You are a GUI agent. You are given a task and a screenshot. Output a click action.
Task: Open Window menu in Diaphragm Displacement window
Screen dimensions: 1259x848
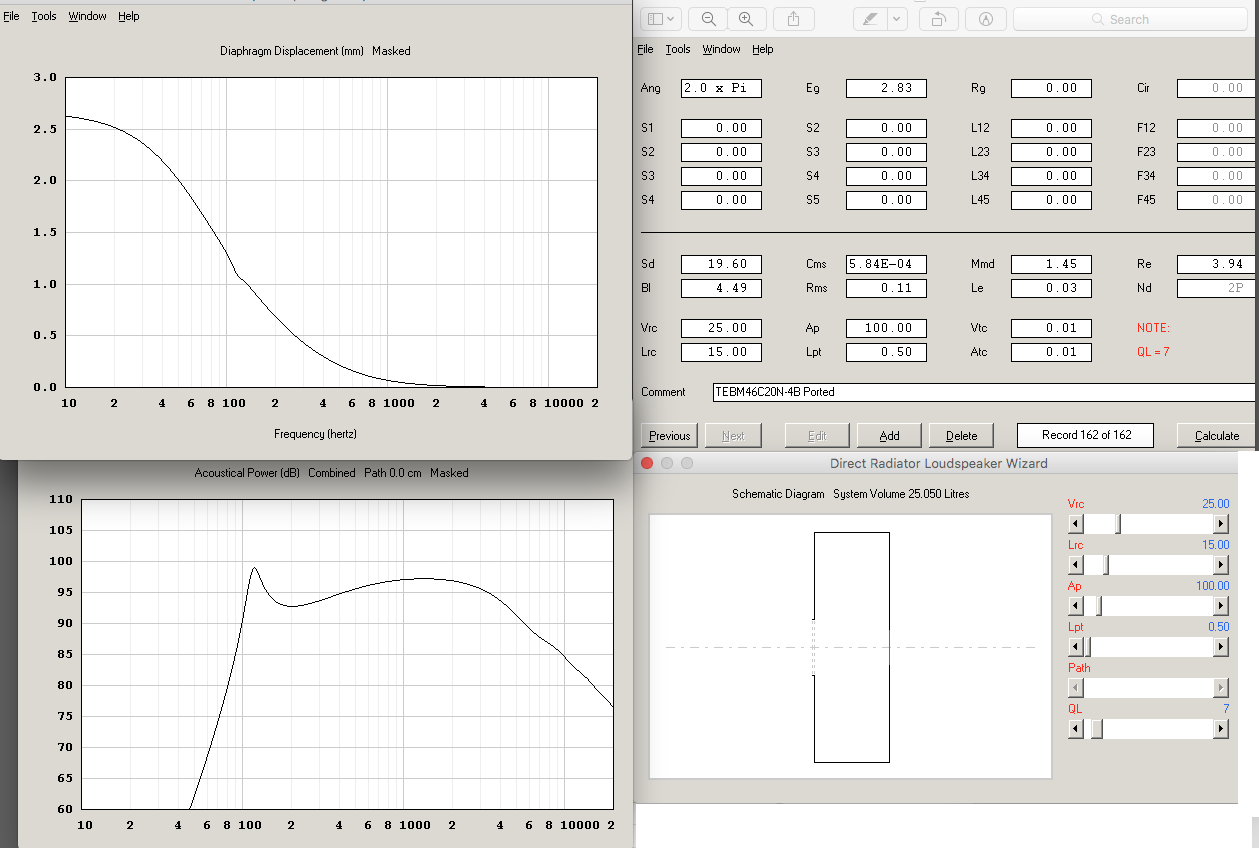click(x=87, y=17)
